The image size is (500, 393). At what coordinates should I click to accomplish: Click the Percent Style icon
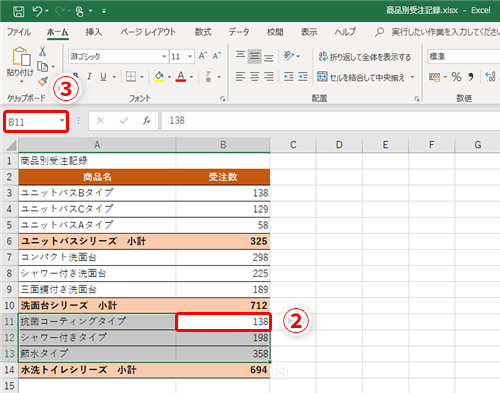(457, 77)
